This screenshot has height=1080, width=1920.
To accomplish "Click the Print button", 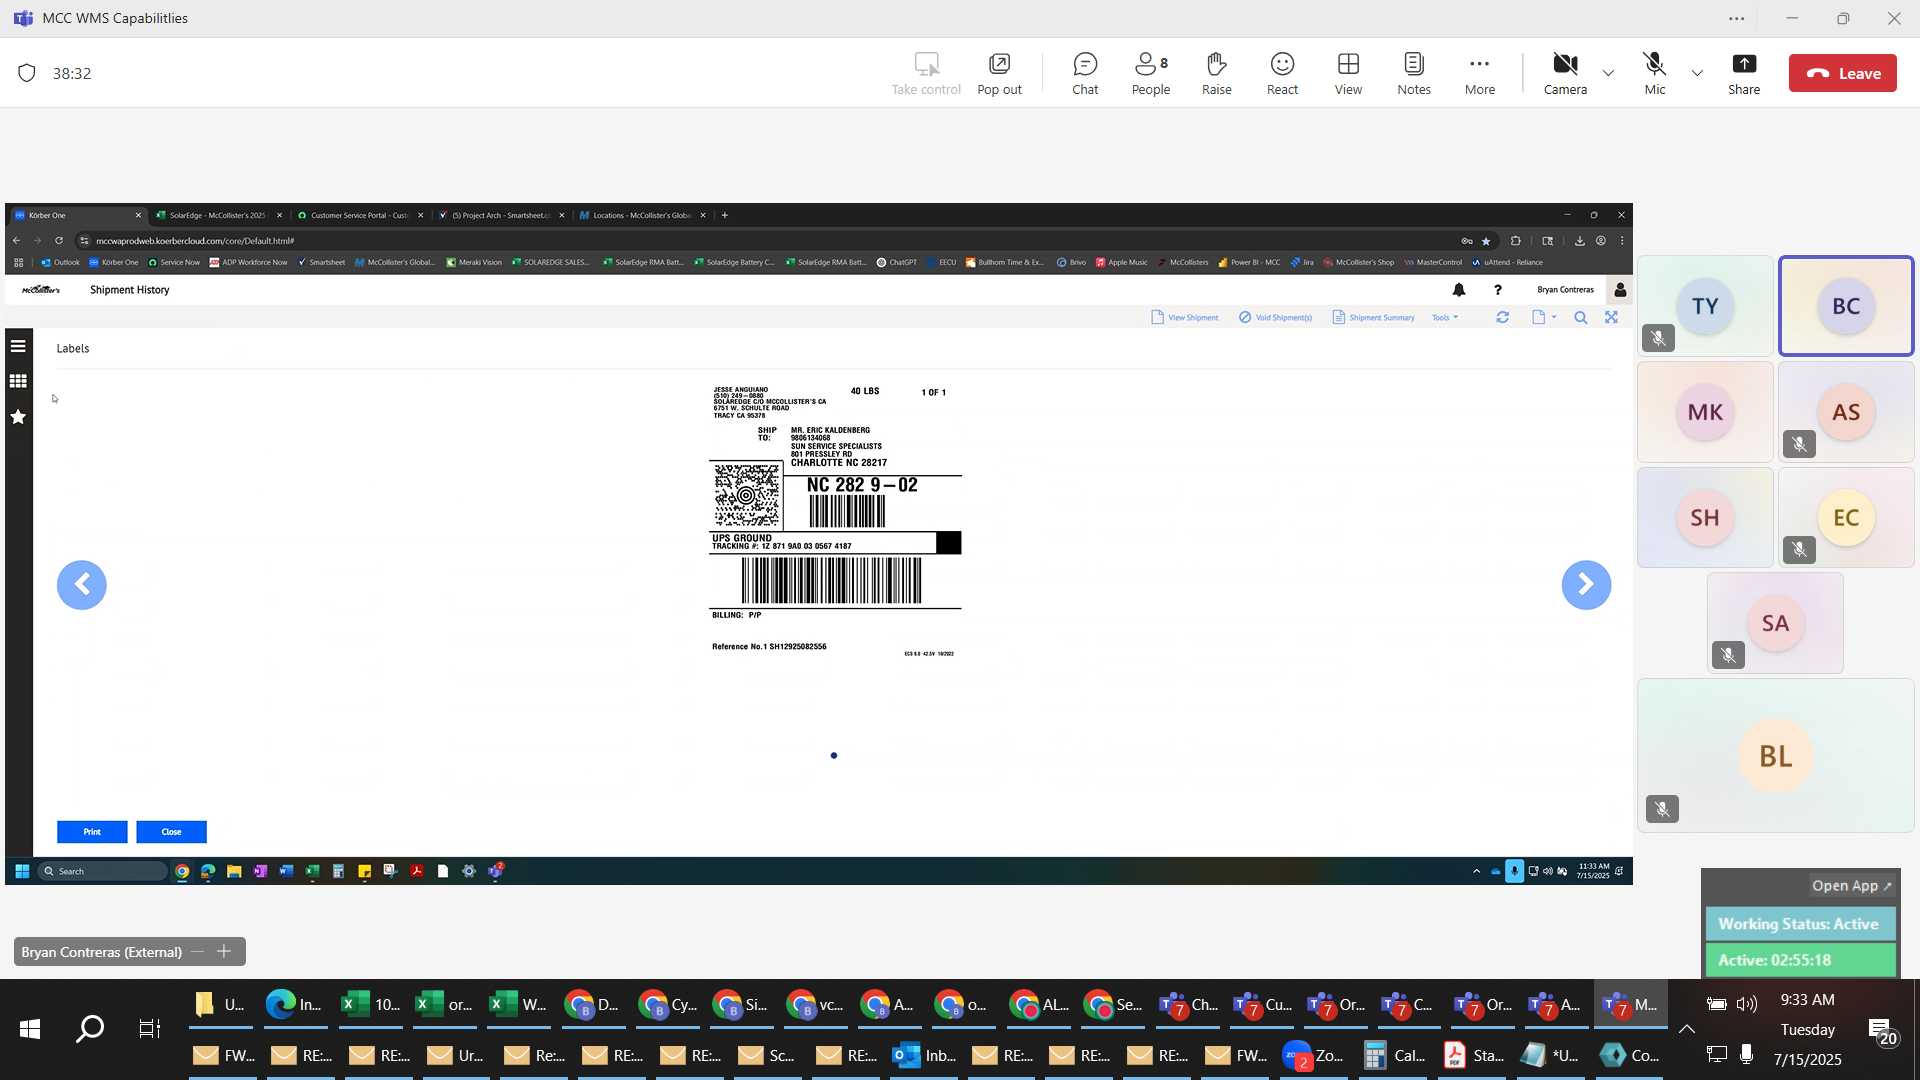I will pyautogui.click(x=92, y=832).
